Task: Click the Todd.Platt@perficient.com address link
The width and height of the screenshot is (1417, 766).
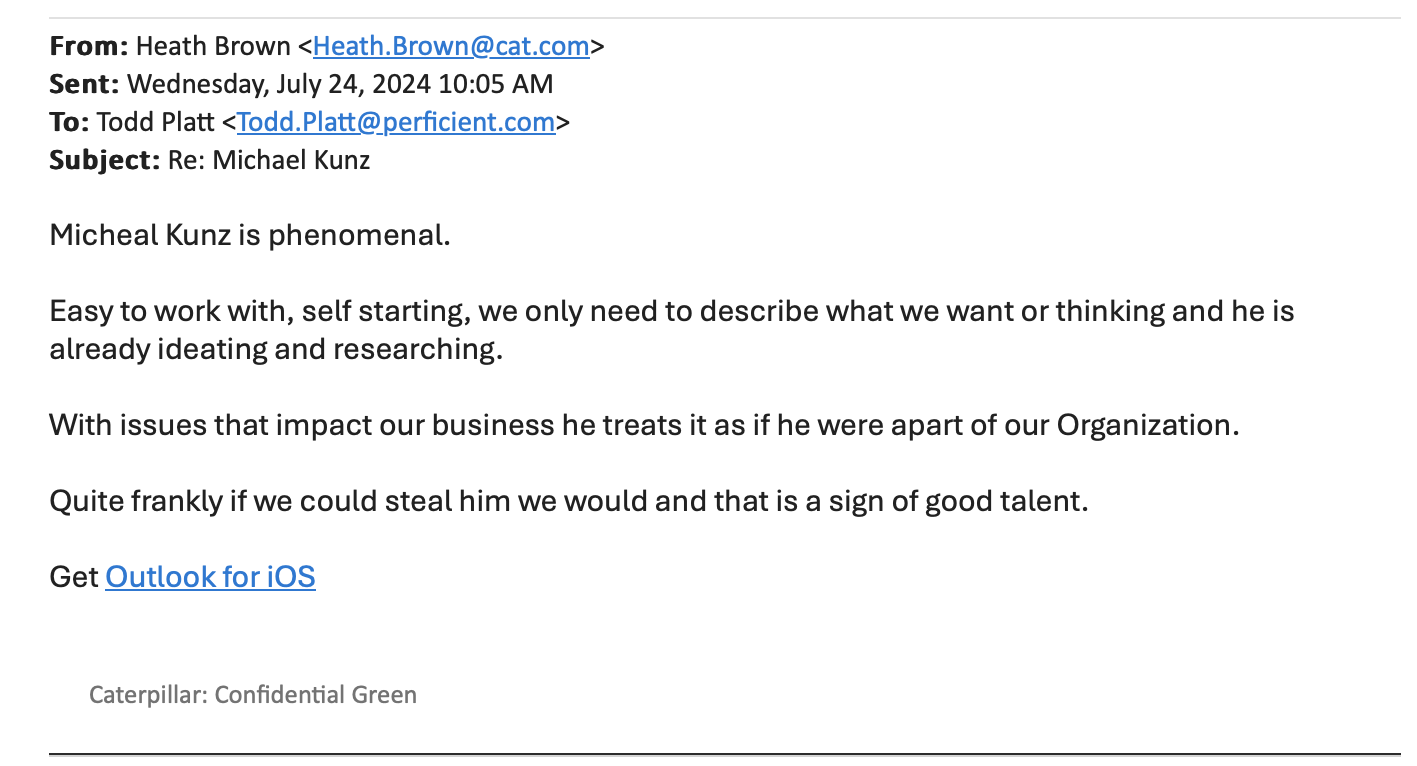Action: coord(396,122)
